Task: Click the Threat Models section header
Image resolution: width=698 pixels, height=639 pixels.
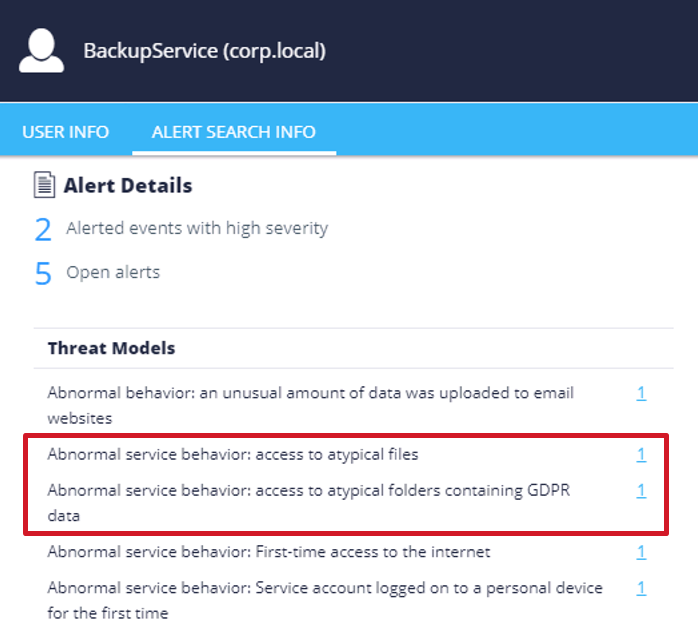Action: pos(112,348)
